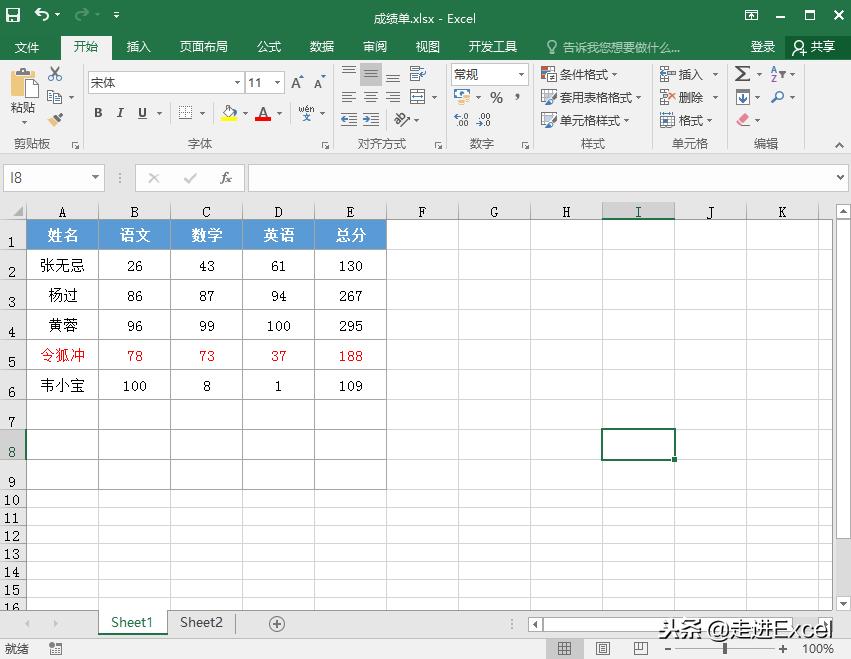The height and width of the screenshot is (659, 851).
Task: Select the Format Painter tool
Action: coord(56,120)
